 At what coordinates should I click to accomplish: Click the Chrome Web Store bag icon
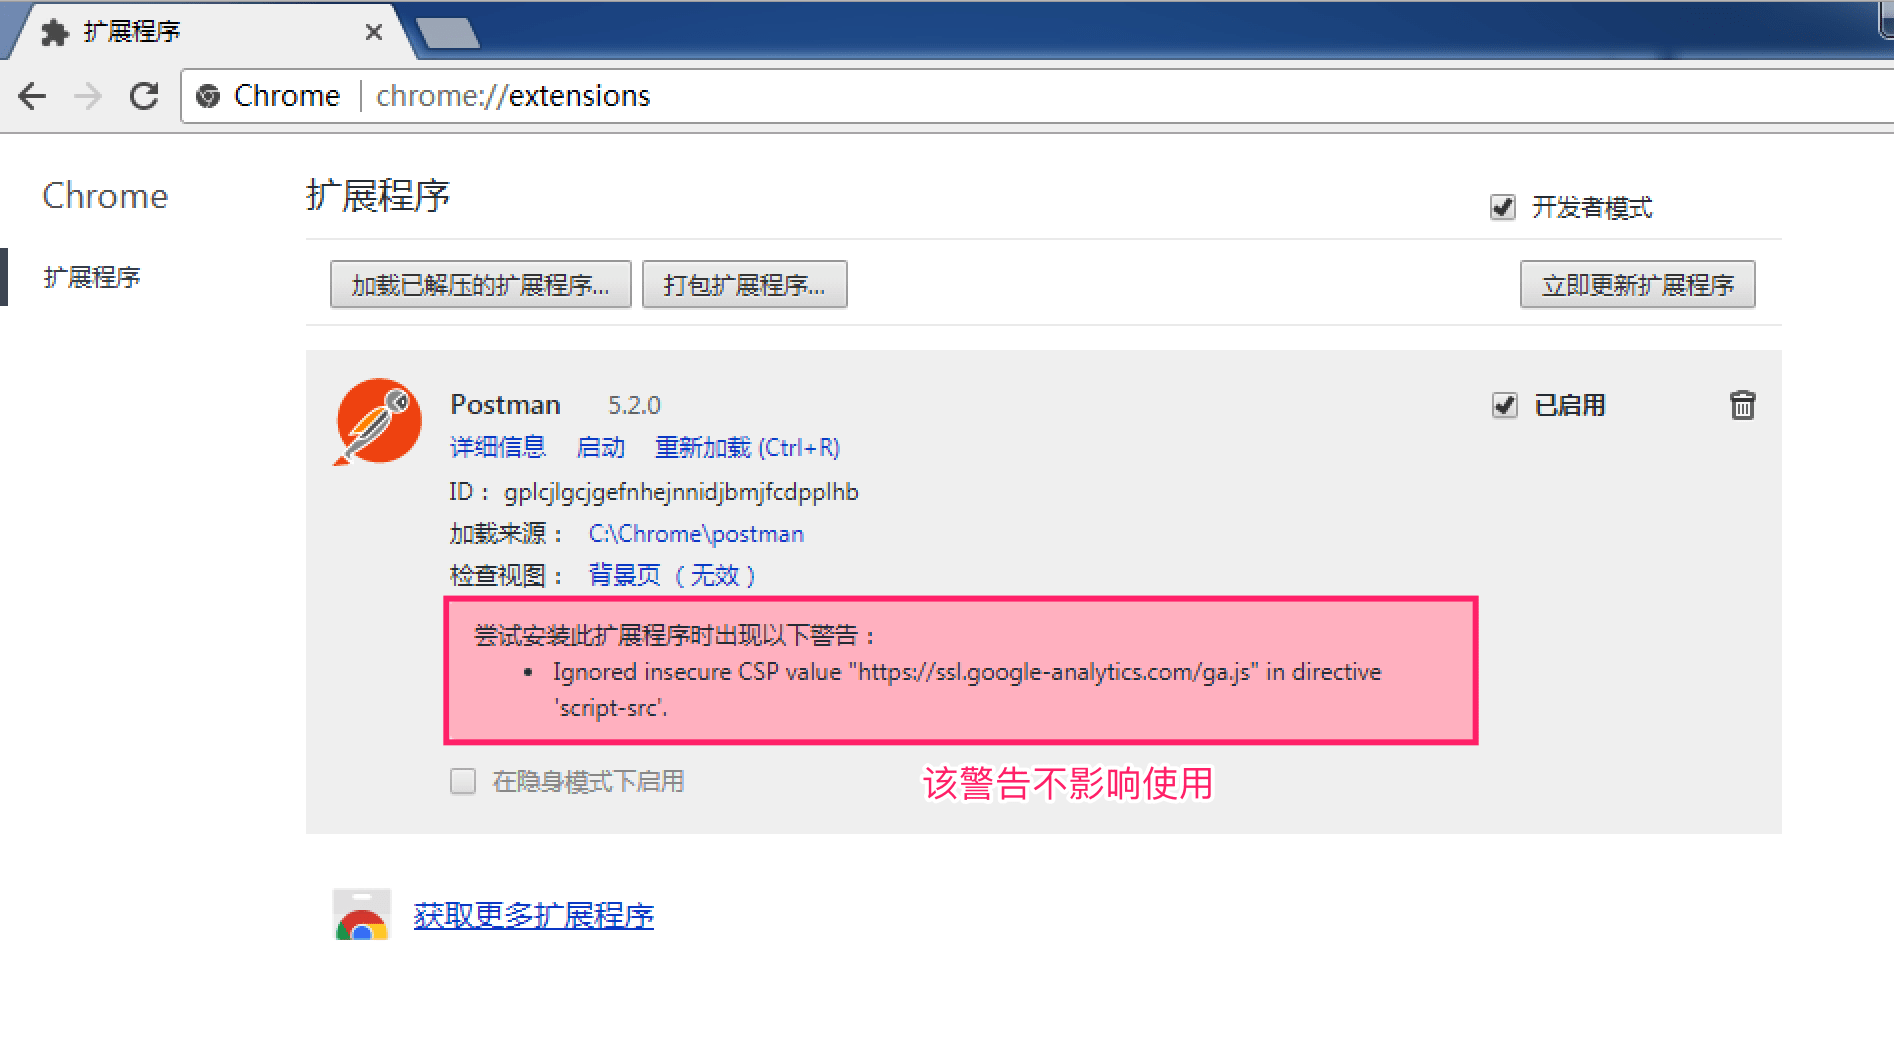[x=361, y=913]
